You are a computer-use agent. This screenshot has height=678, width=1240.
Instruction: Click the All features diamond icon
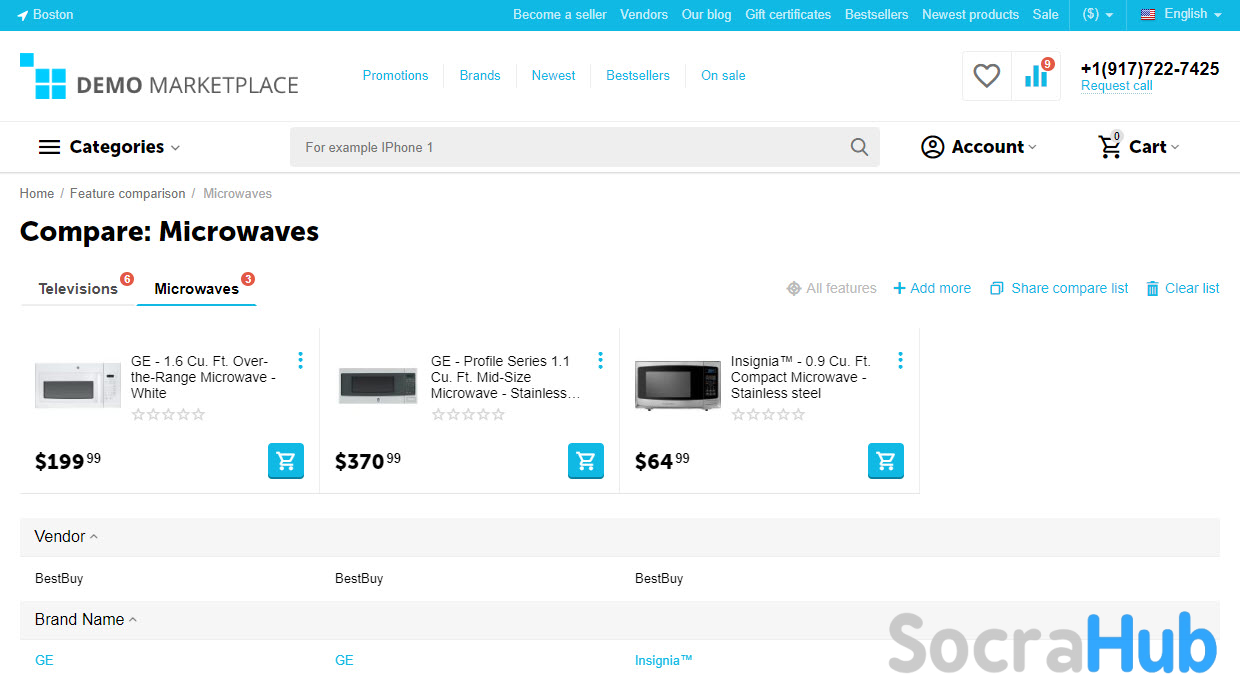(x=794, y=288)
